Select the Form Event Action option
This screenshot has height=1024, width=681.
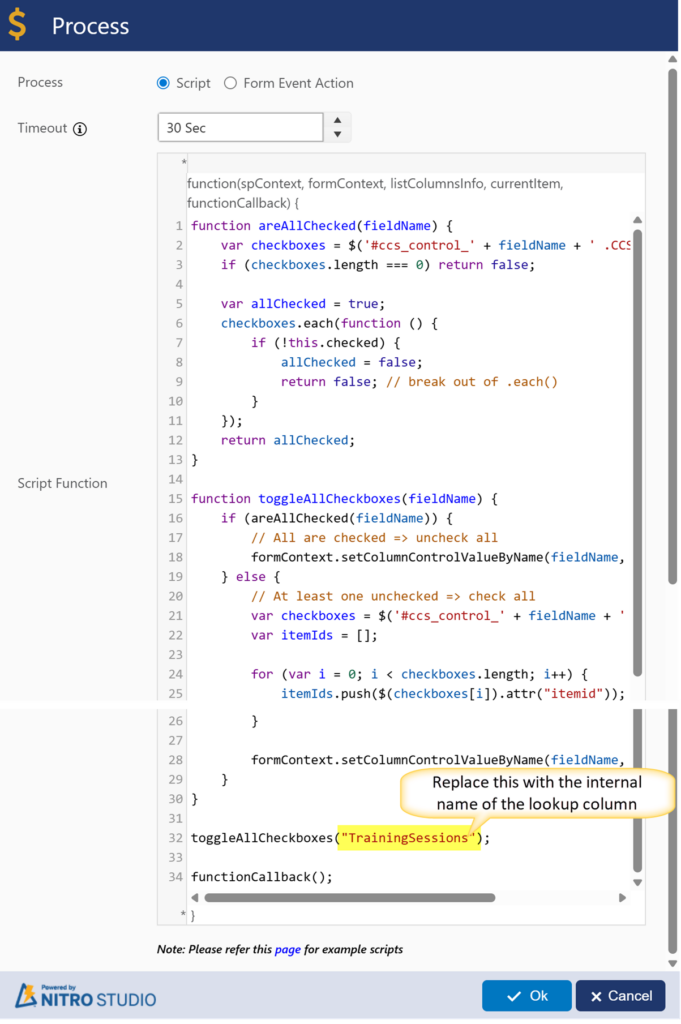coord(231,83)
